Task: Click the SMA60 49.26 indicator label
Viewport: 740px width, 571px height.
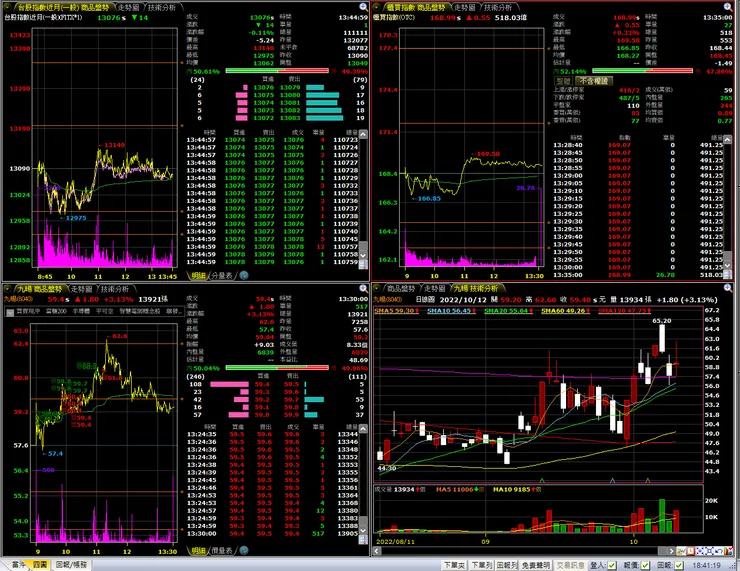Action: tap(565, 311)
